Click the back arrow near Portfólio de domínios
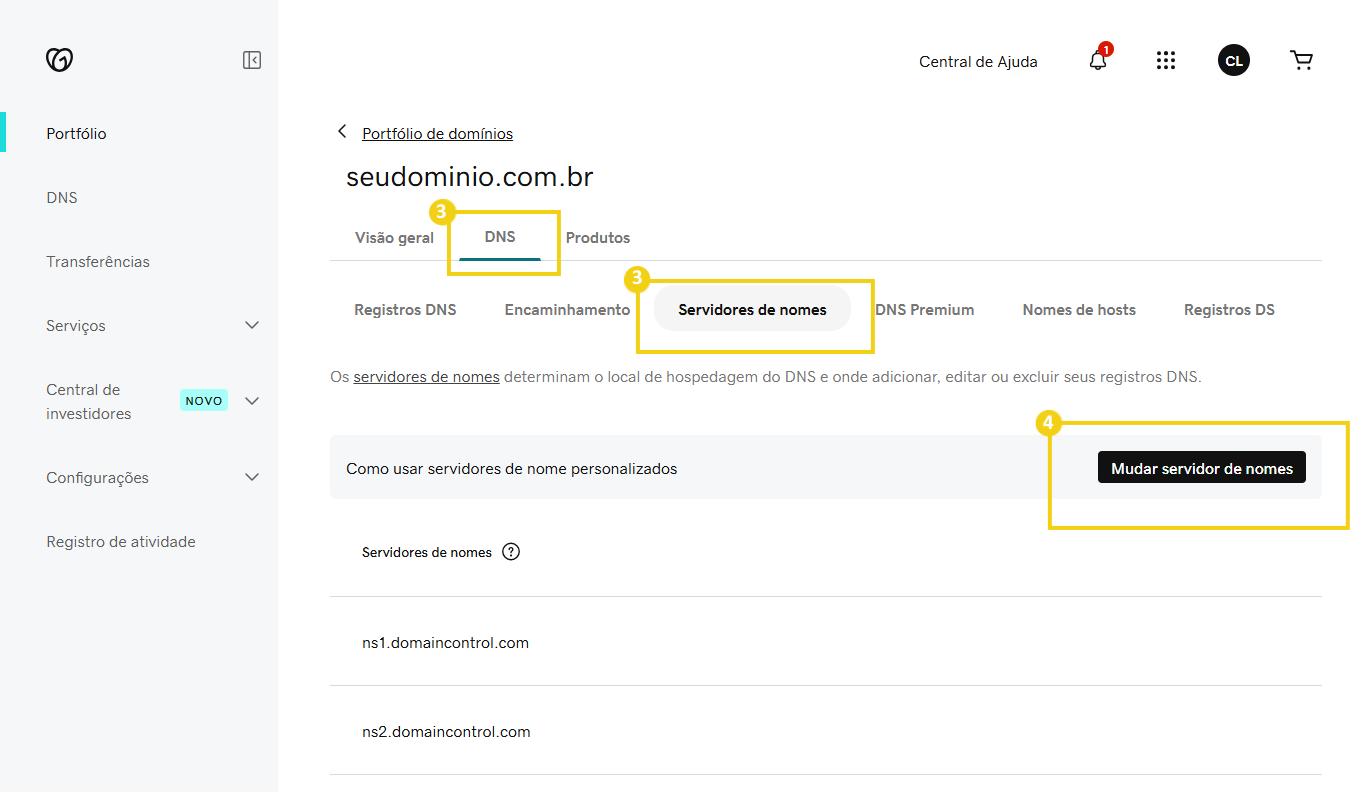Image resolution: width=1361 pixels, height=792 pixels. (x=342, y=131)
